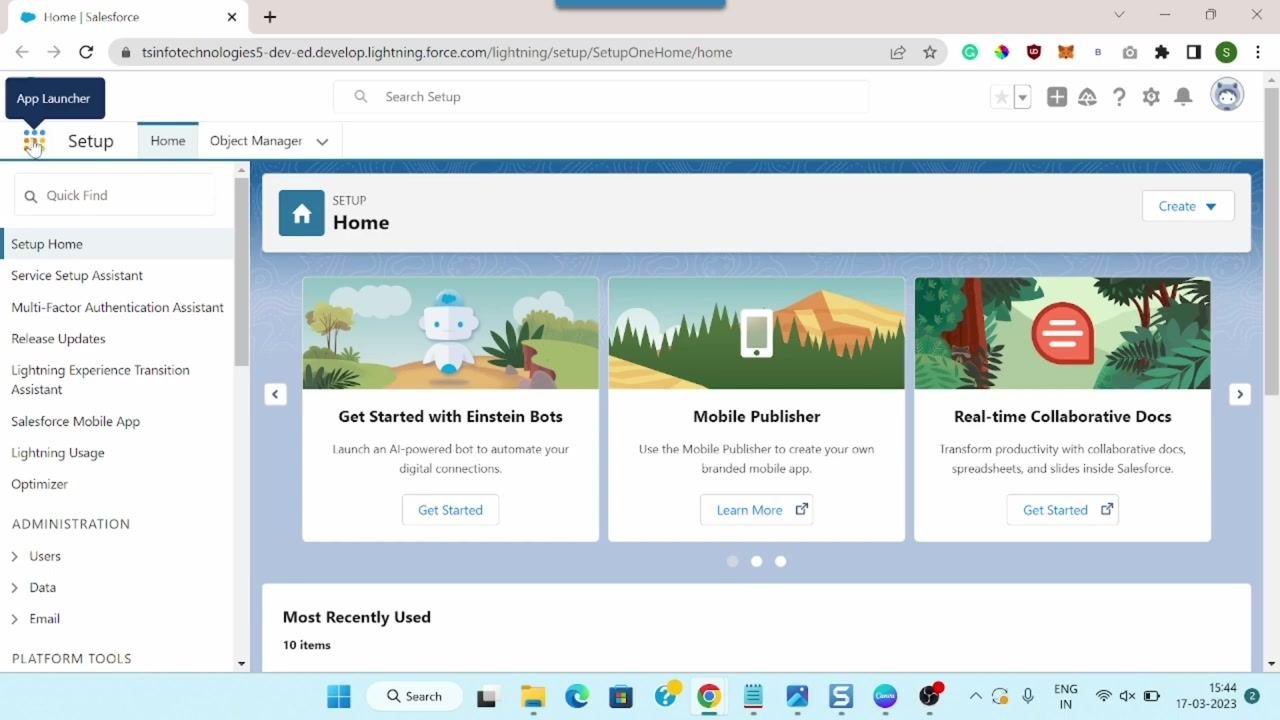Click the Grammarly extension icon
The image size is (1280, 720).
pos(970,52)
